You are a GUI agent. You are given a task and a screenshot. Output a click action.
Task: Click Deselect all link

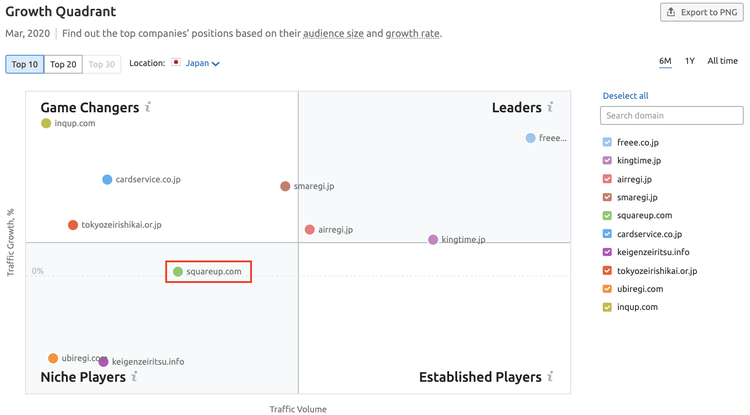[625, 96]
